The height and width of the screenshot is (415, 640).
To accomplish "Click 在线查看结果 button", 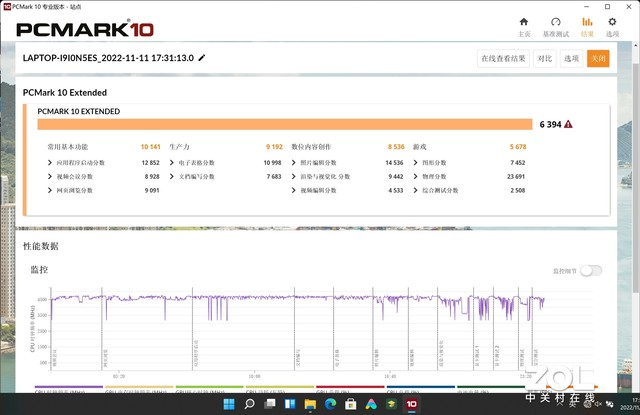I will coord(503,58).
